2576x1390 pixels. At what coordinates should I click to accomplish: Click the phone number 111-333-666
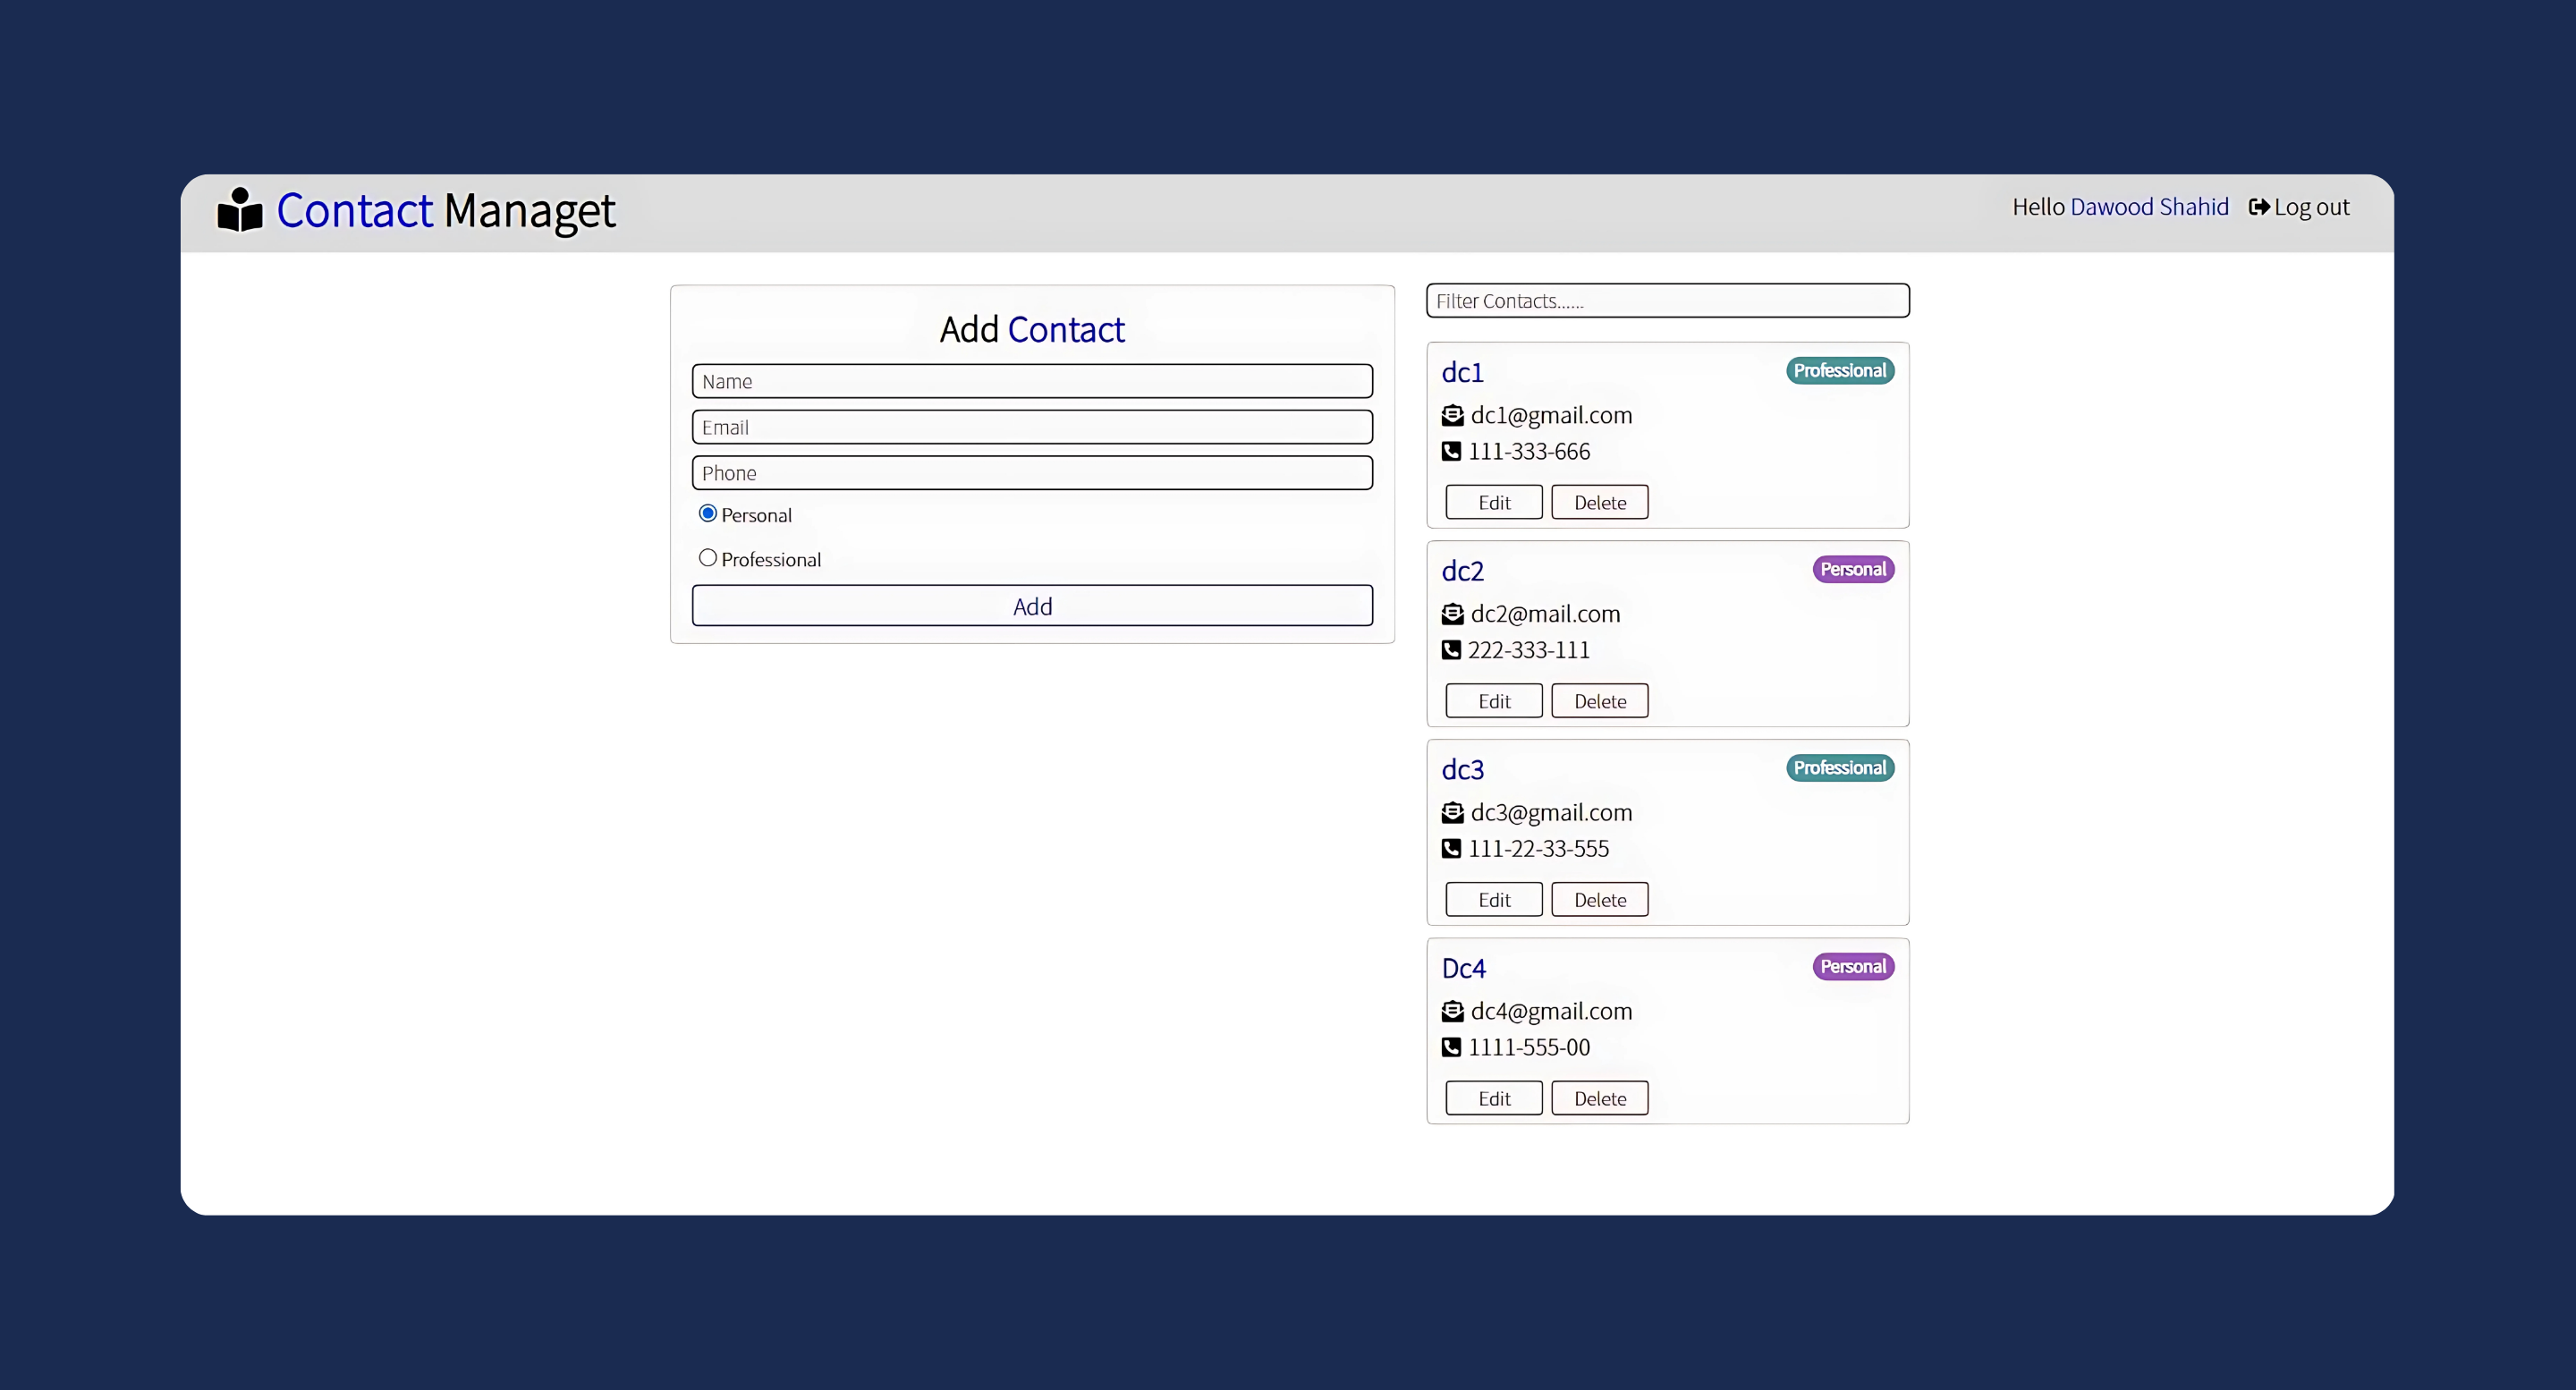pyautogui.click(x=1529, y=452)
